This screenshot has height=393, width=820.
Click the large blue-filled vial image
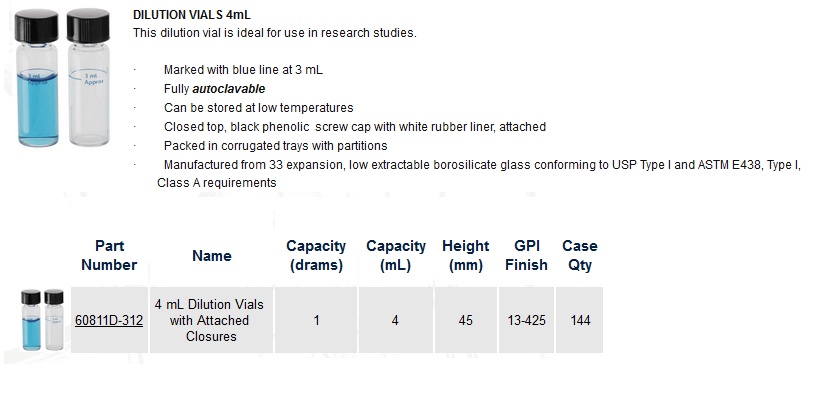pos(37,77)
